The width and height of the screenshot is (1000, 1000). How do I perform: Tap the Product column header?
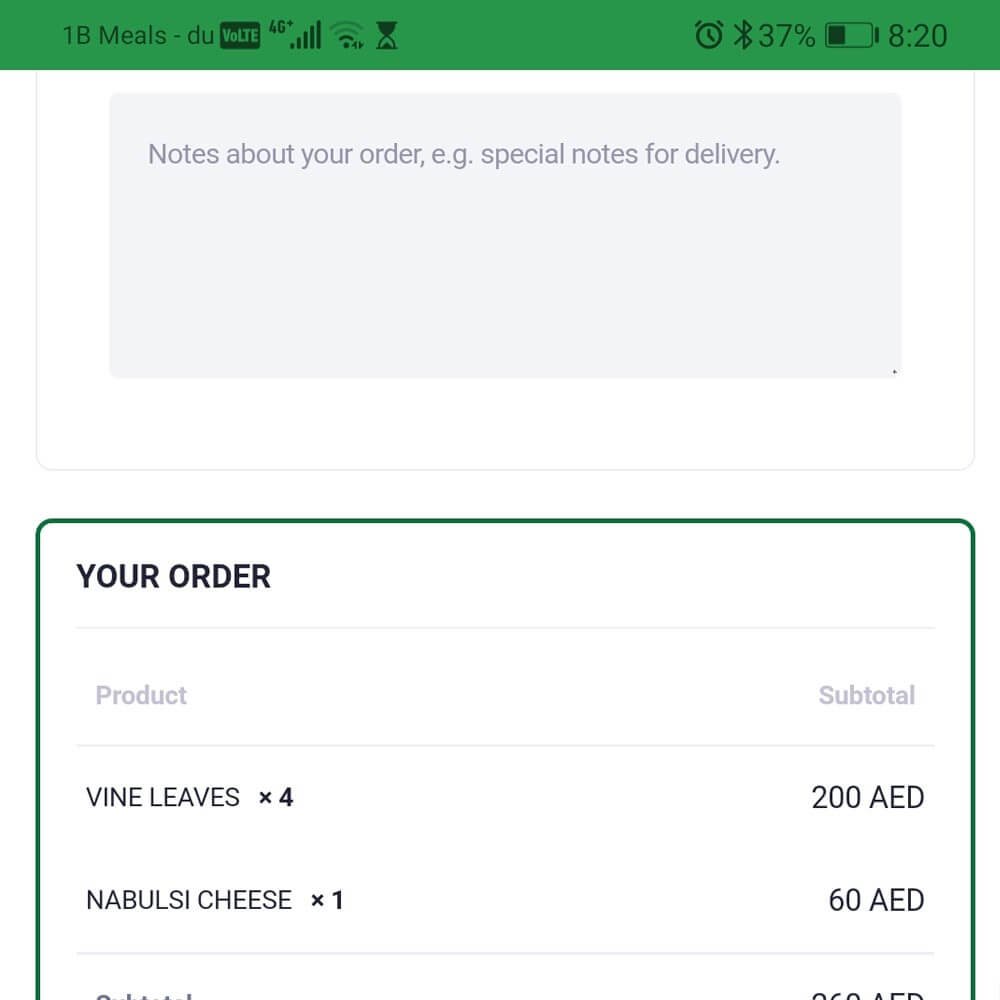(141, 695)
